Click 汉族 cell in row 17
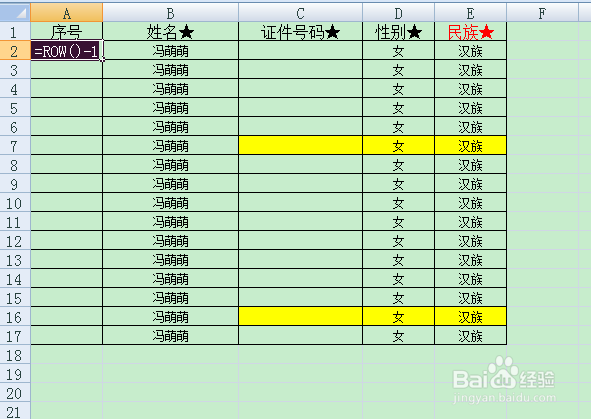Screen dimensions: 591x419 coord(470,336)
